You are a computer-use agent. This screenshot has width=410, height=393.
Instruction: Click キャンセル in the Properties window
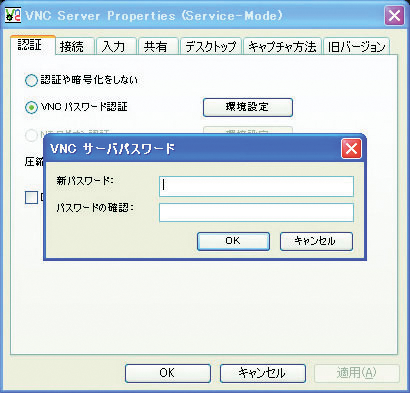pyautogui.click(x=263, y=373)
